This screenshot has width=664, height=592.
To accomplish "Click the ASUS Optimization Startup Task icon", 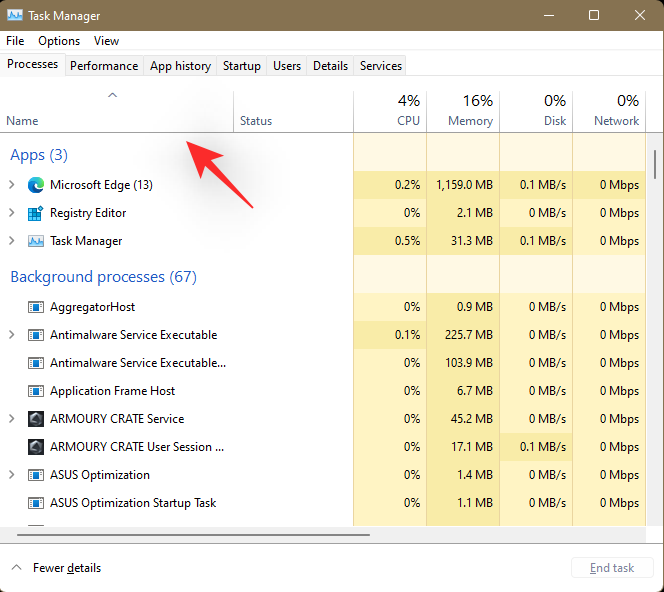I will pyautogui.click(x=36, y=503).
